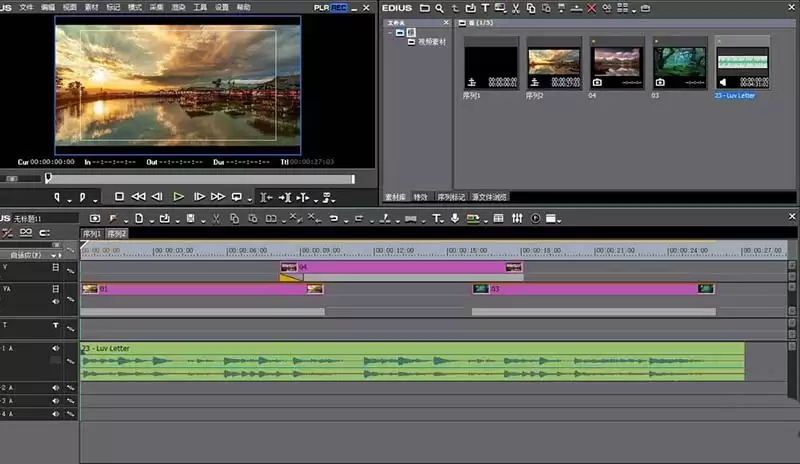Screen dimensions: 800x464
Task: Click the microphone voice-over icon
Action: (454, 218)
